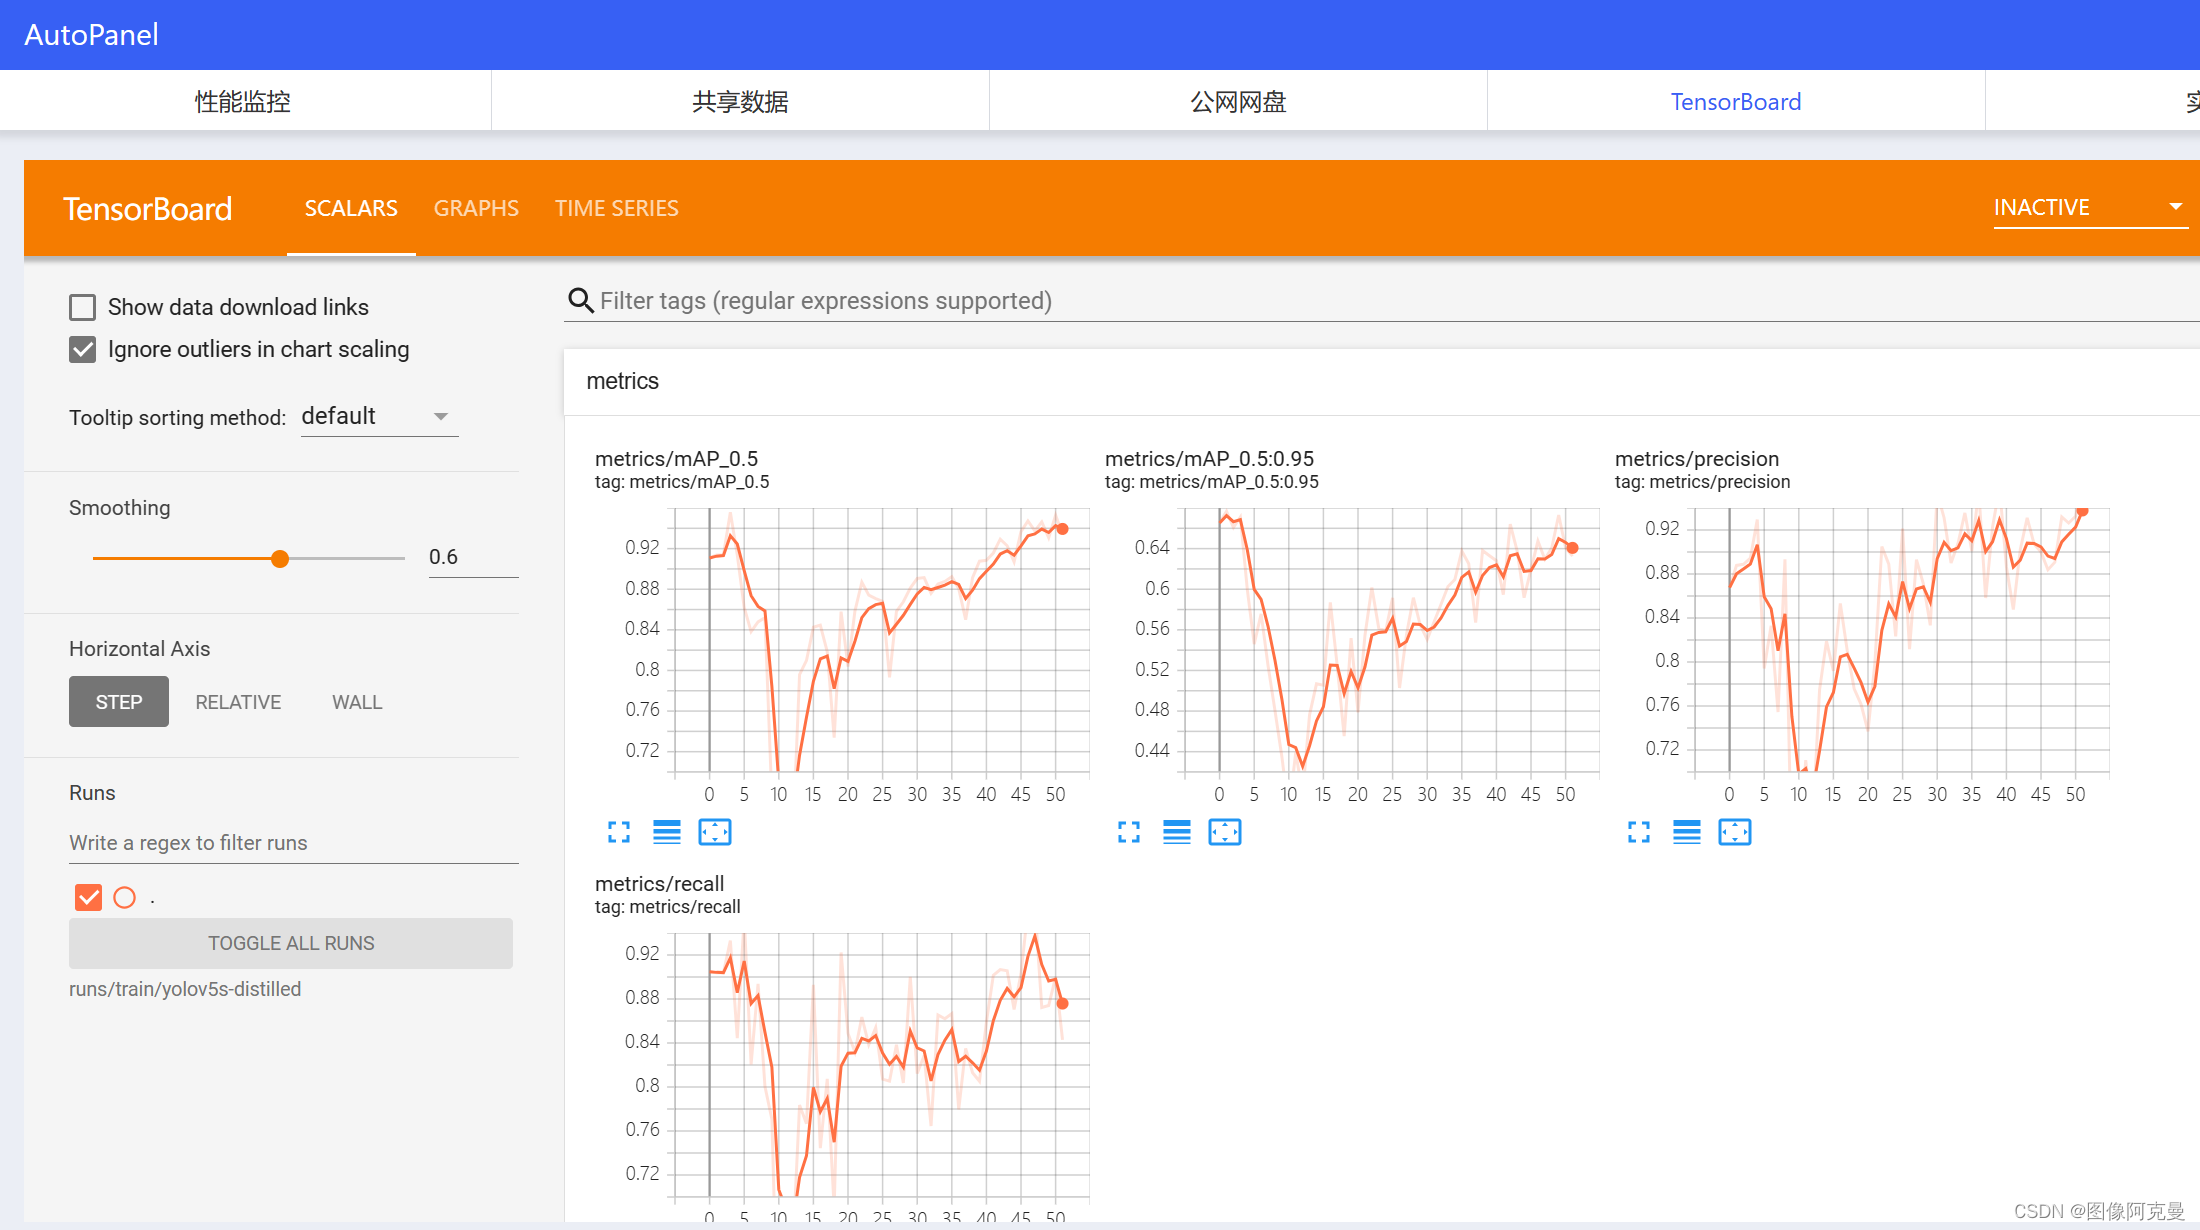Screen dimensions: 2200x1230
Task: Fit domain to data on precision chart
Action: 1735,832
